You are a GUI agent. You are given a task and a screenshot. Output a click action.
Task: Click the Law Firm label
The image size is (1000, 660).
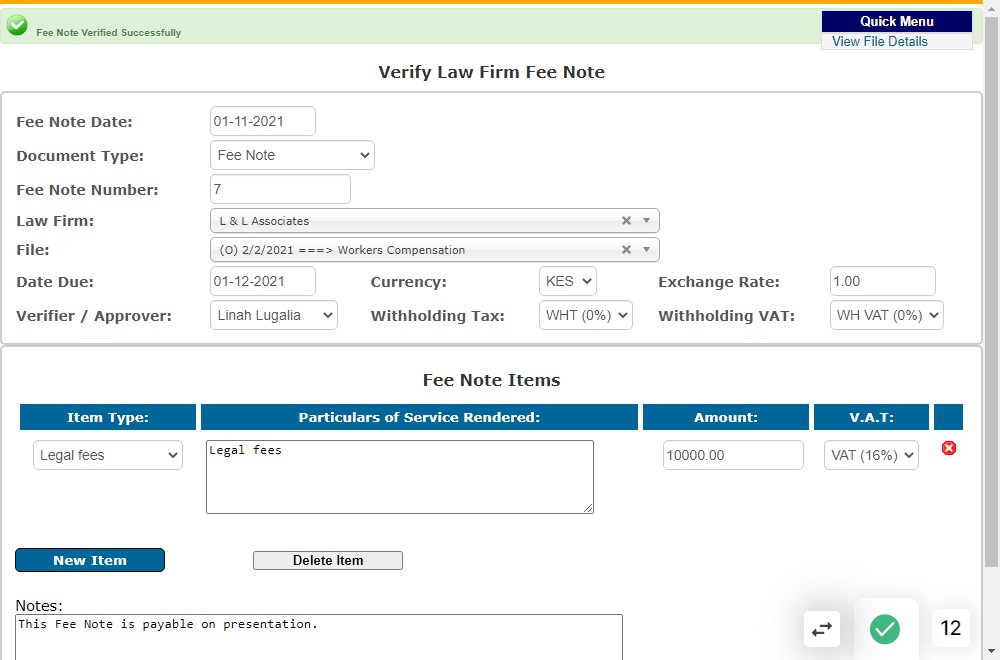pos(55,221)
